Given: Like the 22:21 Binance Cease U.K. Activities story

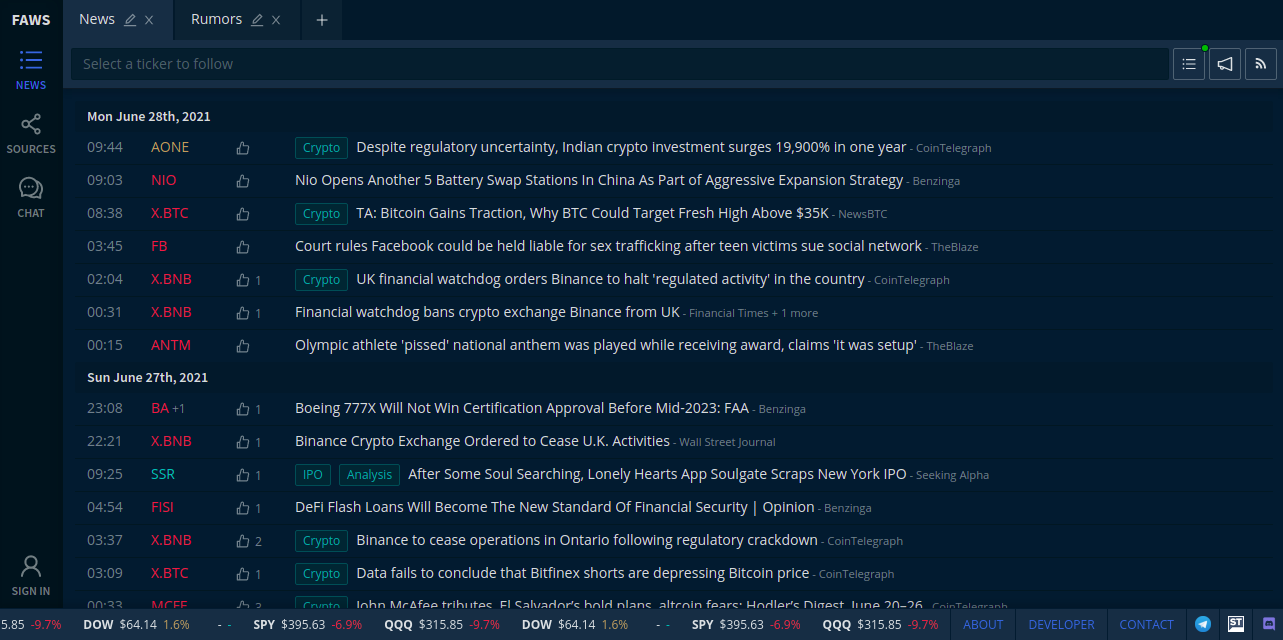Looking at the screenshot, I should point(242,442).
